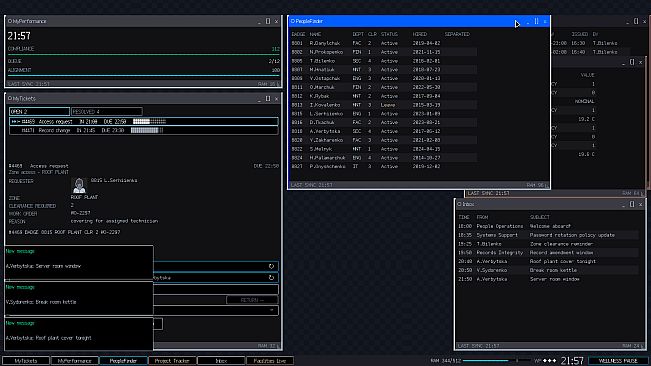
Task: Click the STATUS column header in PeopleFinder
Action: (389, 34)
